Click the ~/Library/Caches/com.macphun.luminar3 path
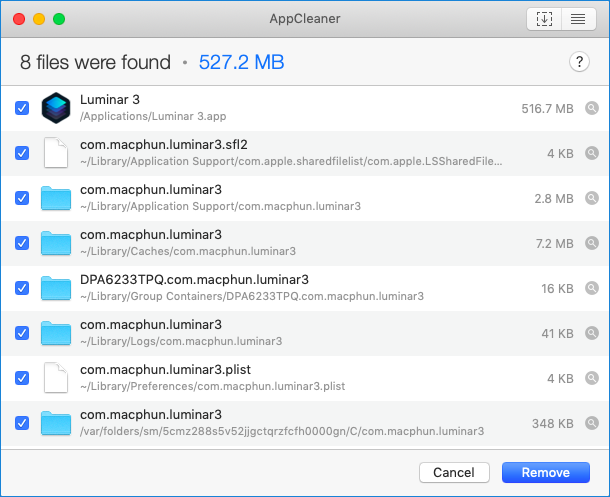 (188, 251)
